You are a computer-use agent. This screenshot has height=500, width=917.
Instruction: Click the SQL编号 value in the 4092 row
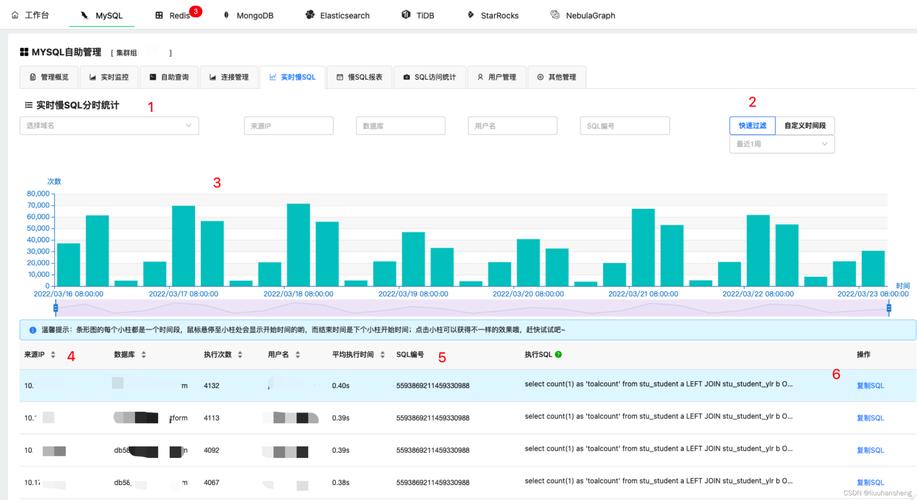point(433,450)
